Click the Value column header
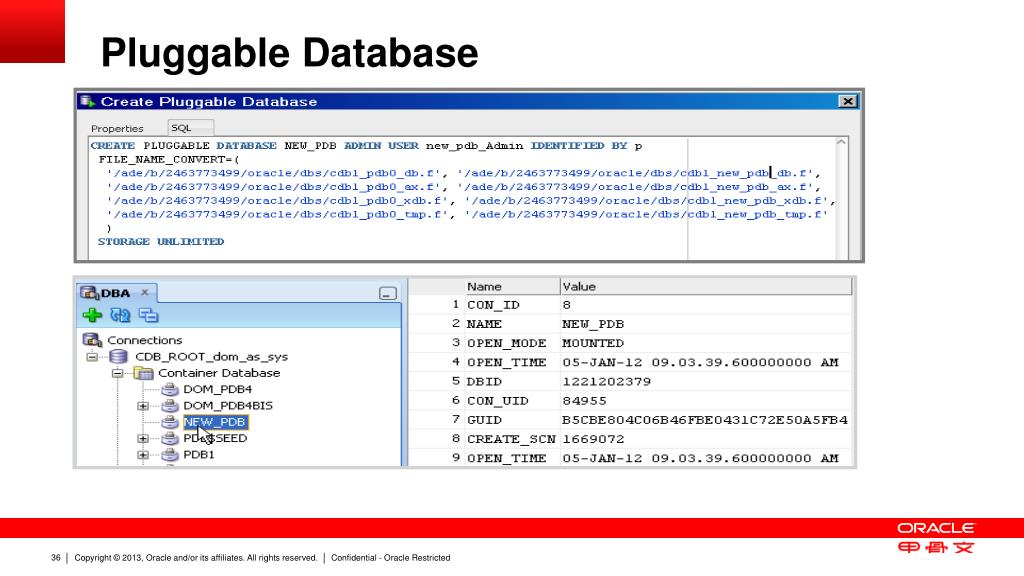The width and height of the screenshot is (1024, 576). [x=580, y=286]
